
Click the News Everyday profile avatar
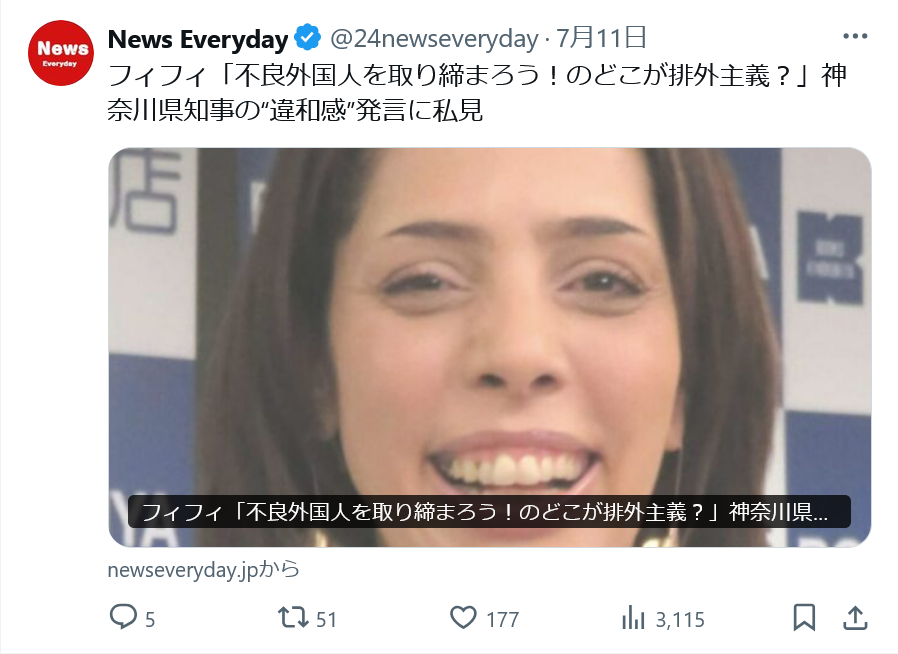click(61, 53)
